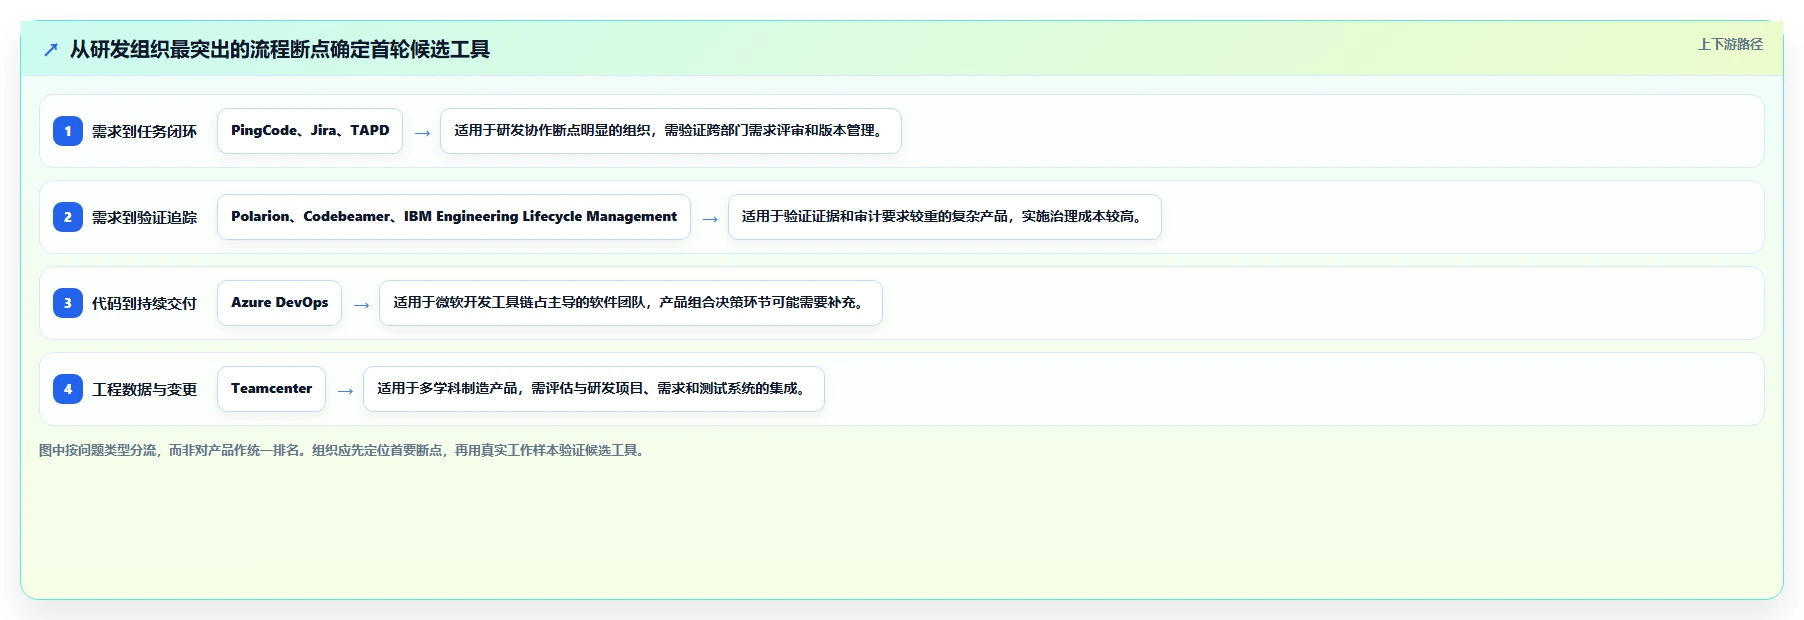Select the 代码到持续交付 row label
Viewport: 1804px width, 620px height.
145,304
